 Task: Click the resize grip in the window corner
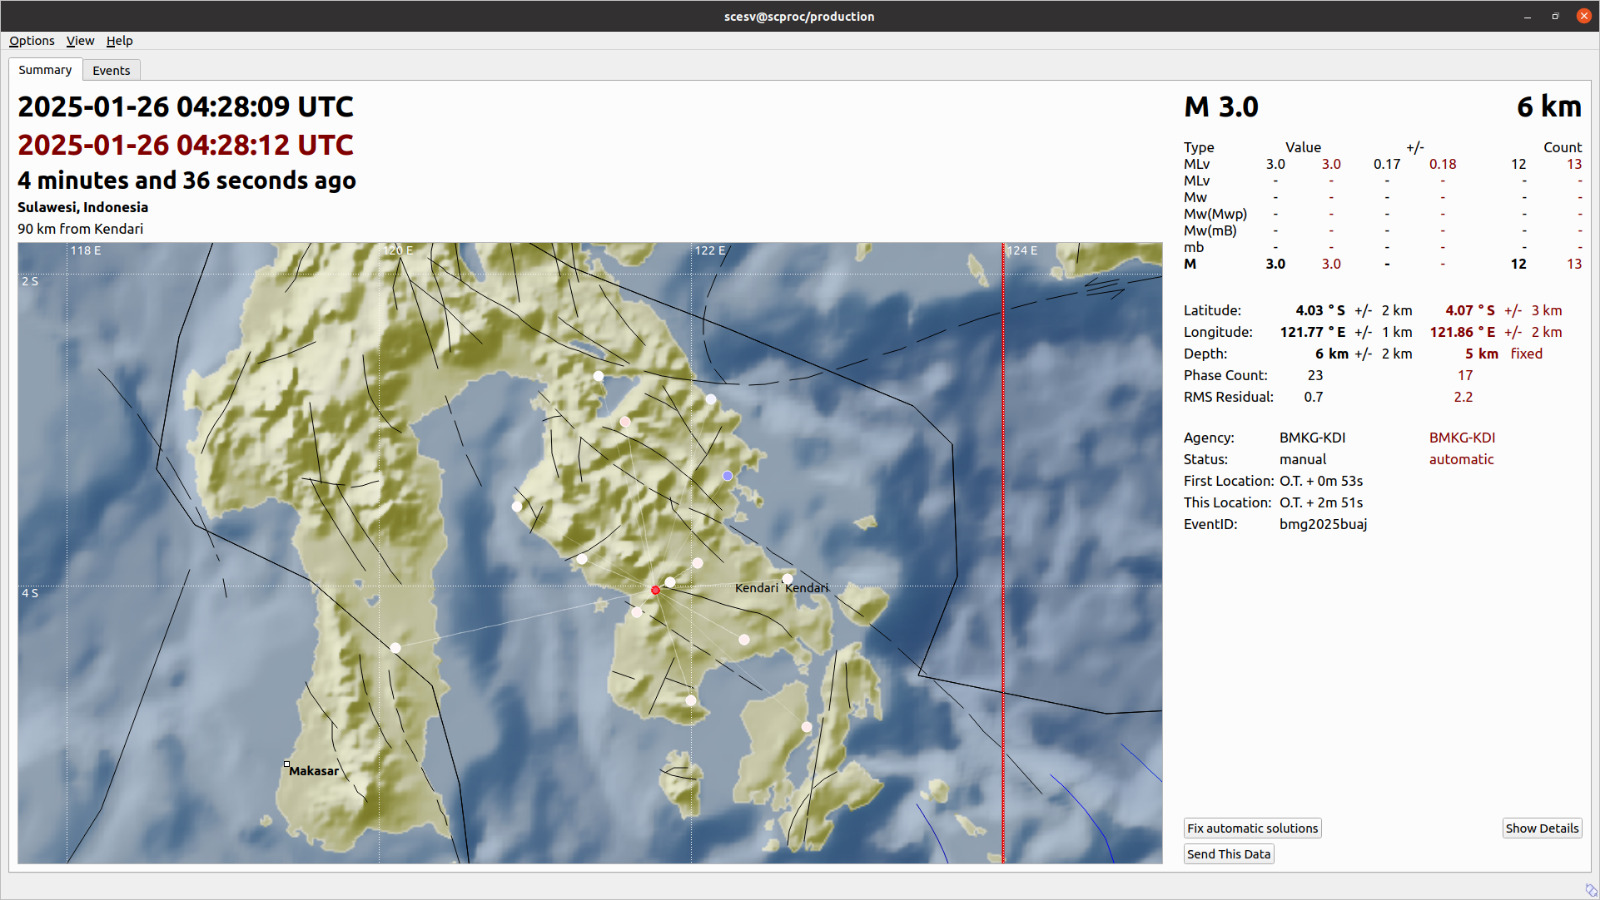pos(1590,890)
